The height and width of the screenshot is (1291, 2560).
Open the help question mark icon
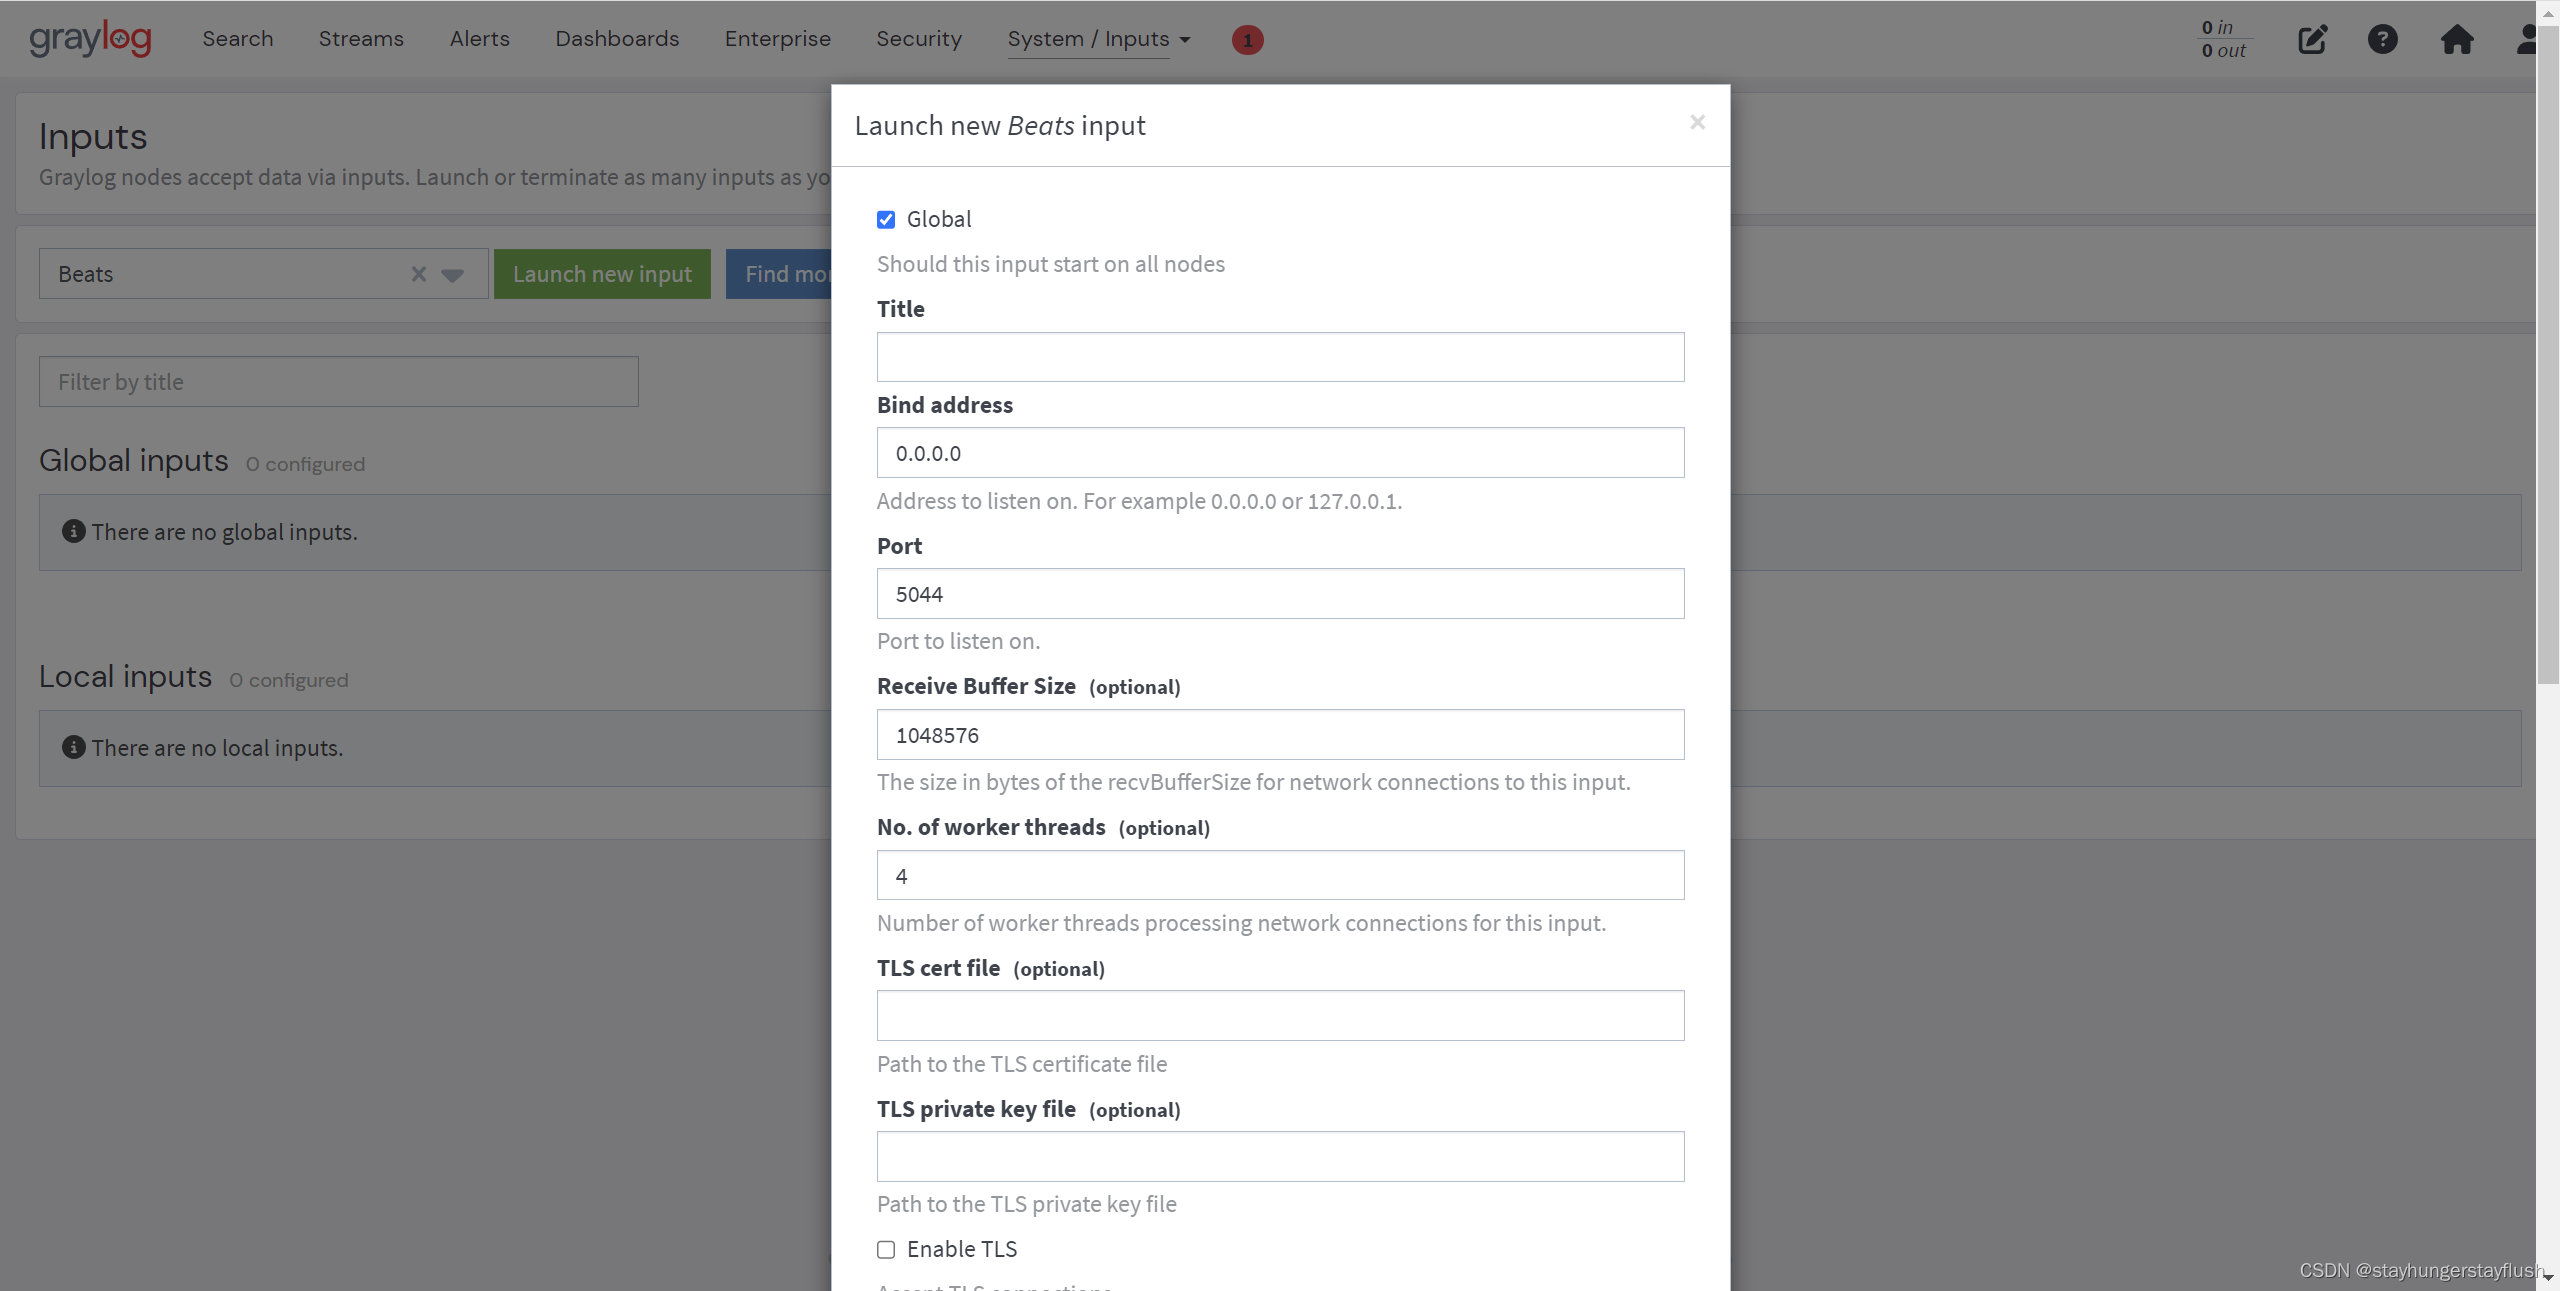[x=2382, y=40]
